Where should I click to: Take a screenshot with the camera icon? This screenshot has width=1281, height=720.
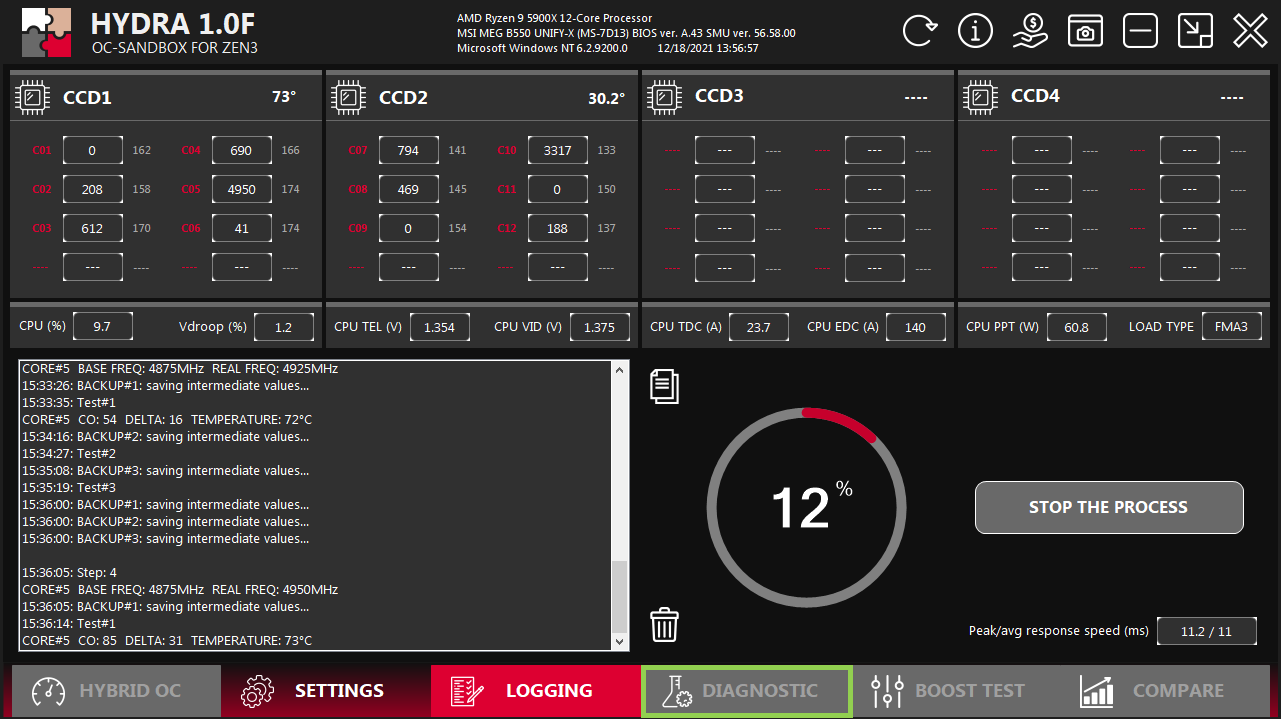click(1085, 31)
